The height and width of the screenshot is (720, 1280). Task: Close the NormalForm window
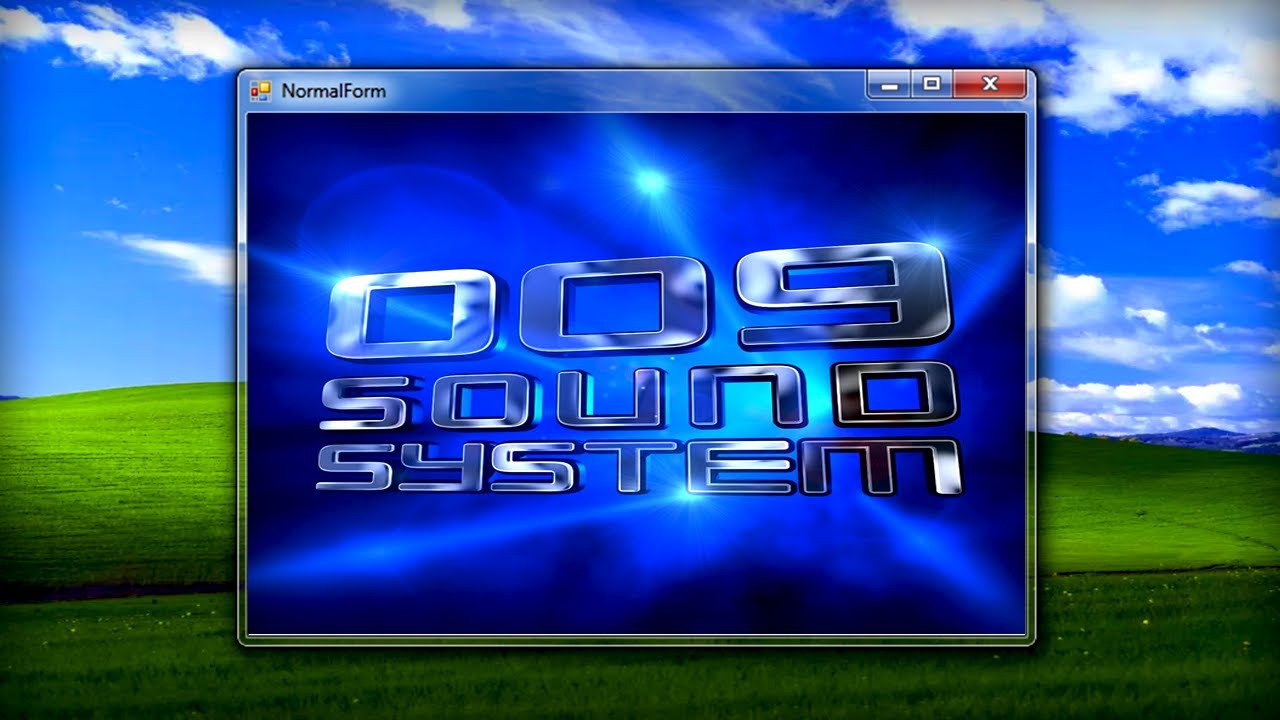point(990,85)
